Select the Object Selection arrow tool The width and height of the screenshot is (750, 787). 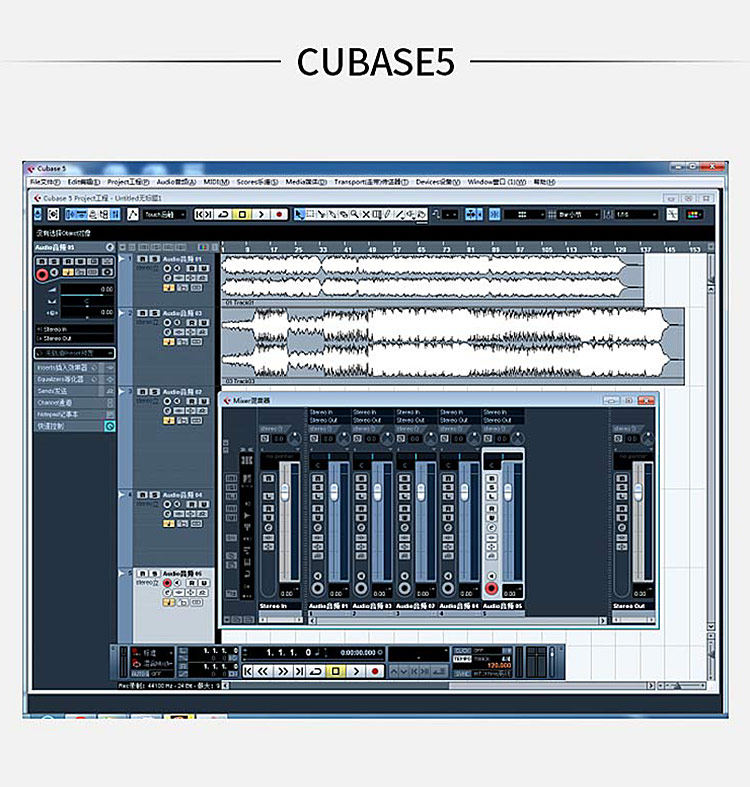(299, 214)
